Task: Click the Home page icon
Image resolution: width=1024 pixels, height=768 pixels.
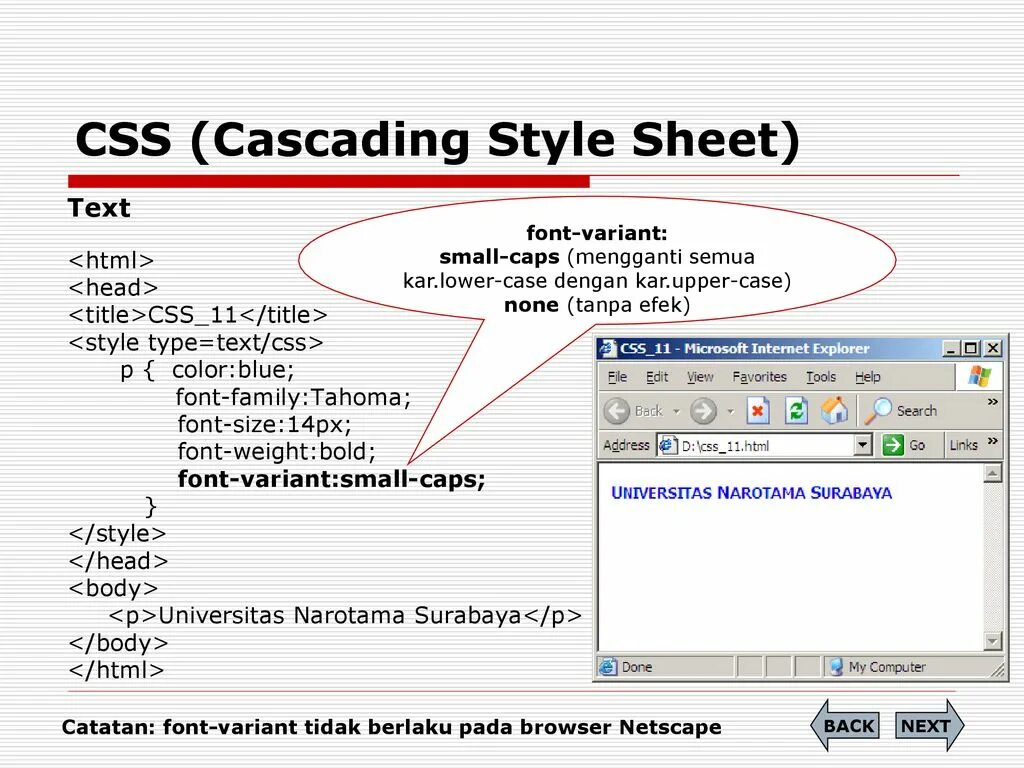Action: coord(834,411)
